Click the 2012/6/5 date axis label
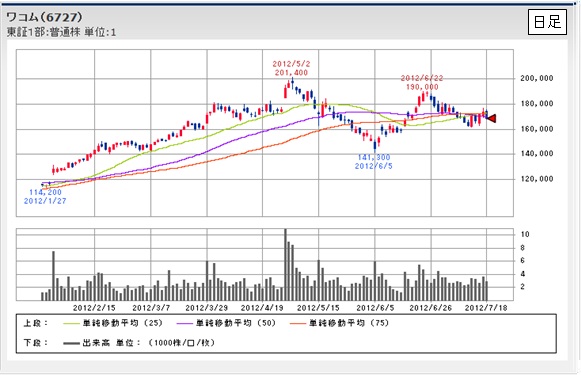The width and height of the screenshot is (581, 375). pos(375,308)
